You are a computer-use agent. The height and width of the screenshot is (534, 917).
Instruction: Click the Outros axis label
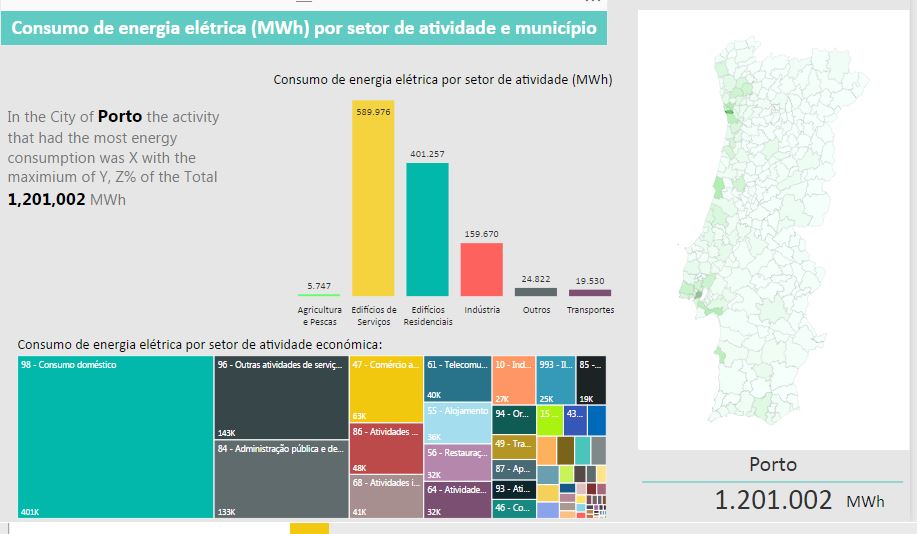(536, 310)
